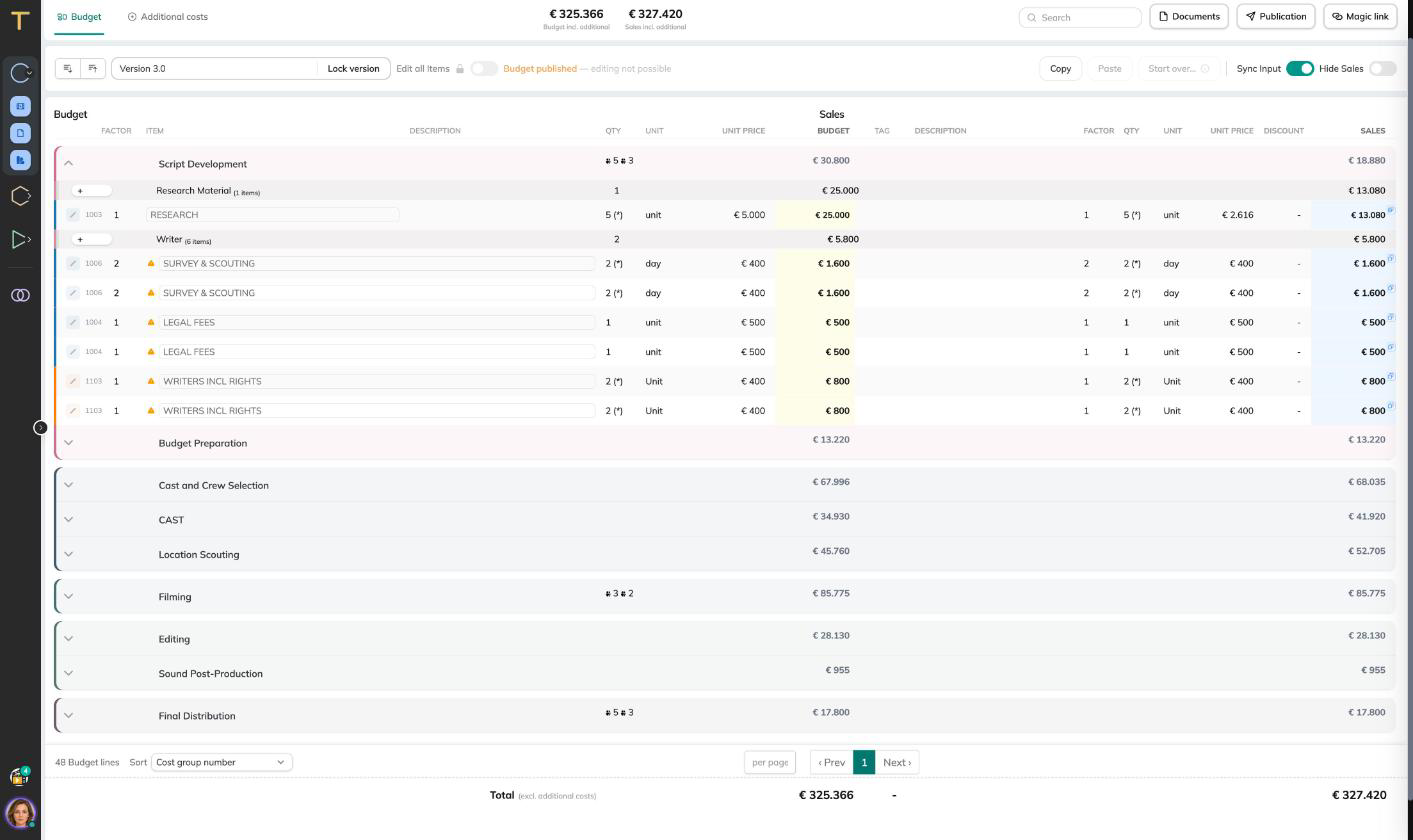Open the blue film slate icon in the sidebar

[20, 105]
